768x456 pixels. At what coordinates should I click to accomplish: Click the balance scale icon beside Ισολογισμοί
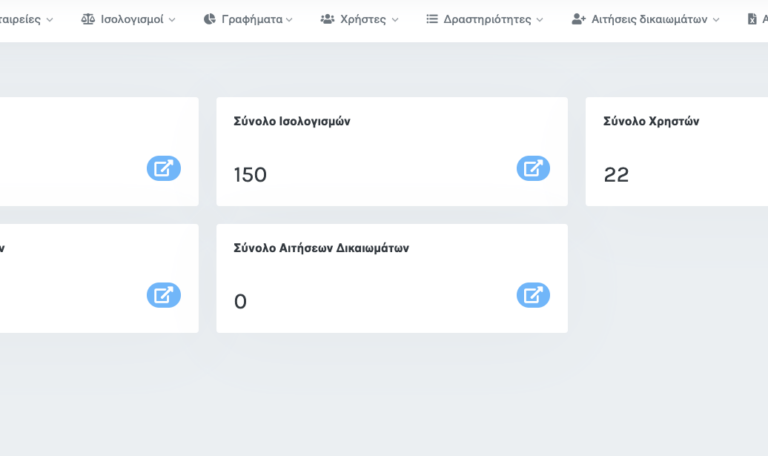pyautogui.click(x=88, y=19)
